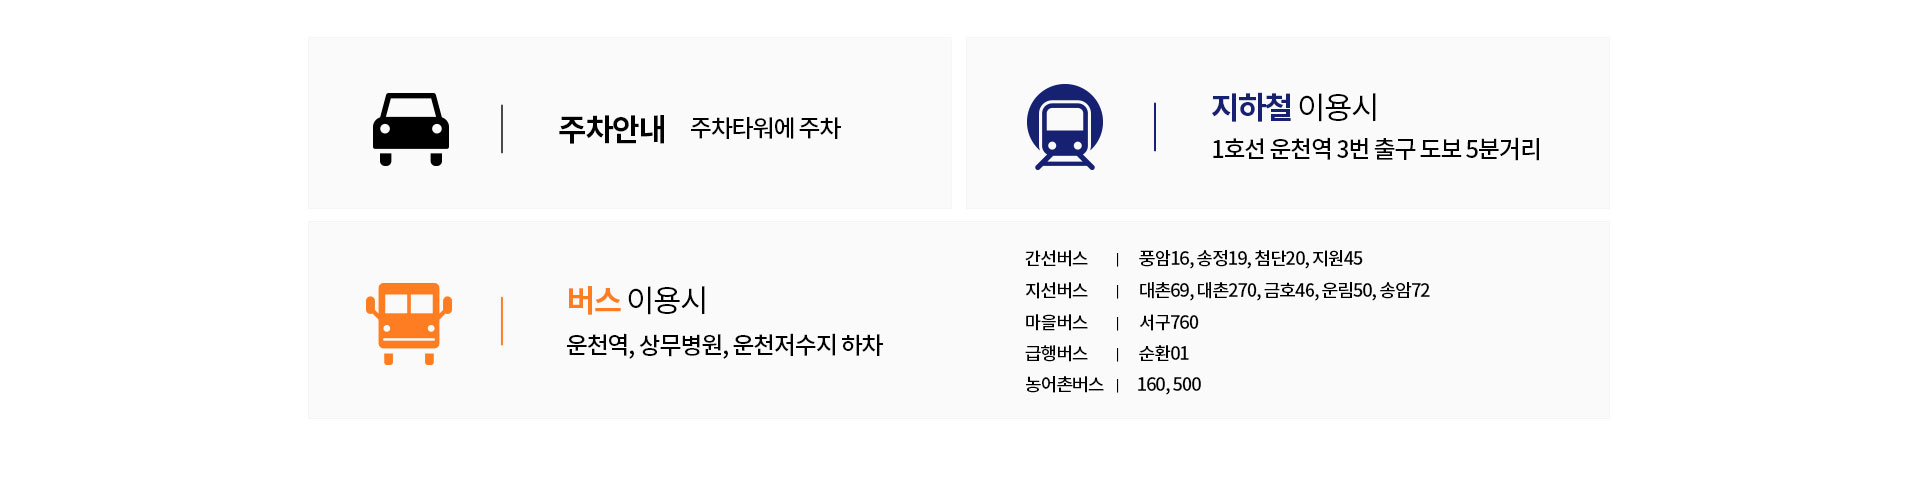Viewport: 1920px width, 489px height.
Task: Click the orange divider beside bus icon
Action: 502,321
